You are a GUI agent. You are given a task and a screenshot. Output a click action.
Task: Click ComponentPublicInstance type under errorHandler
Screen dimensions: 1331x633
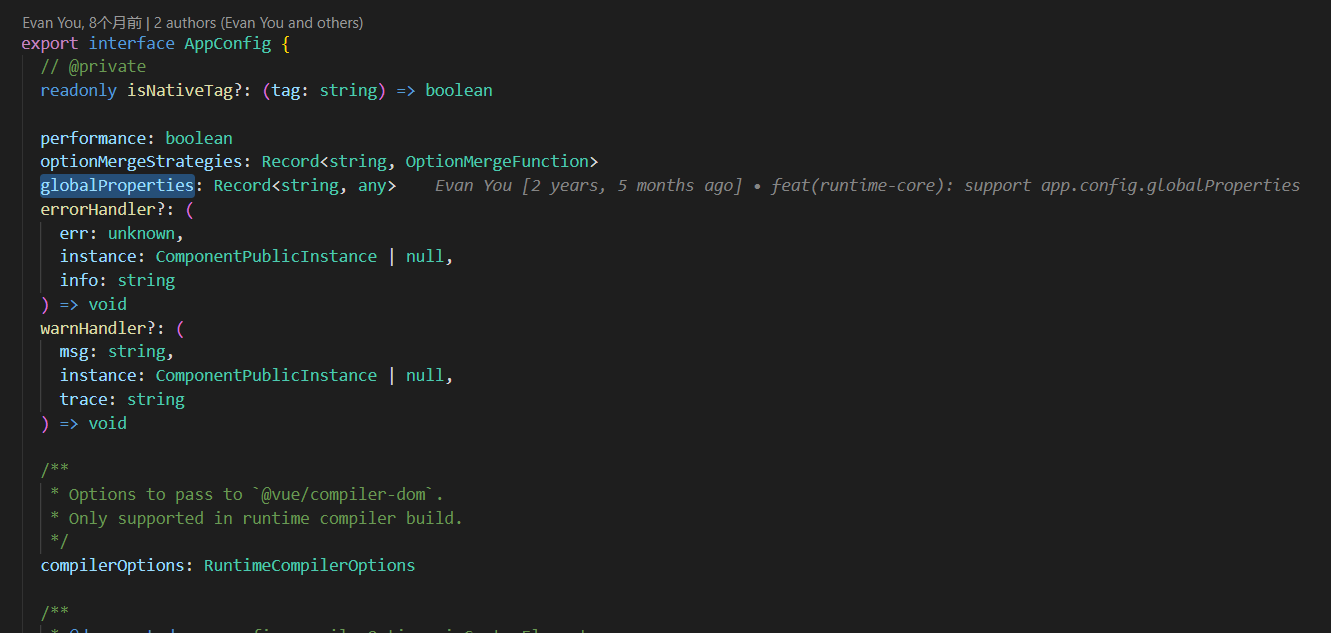(x=266, y=256)
